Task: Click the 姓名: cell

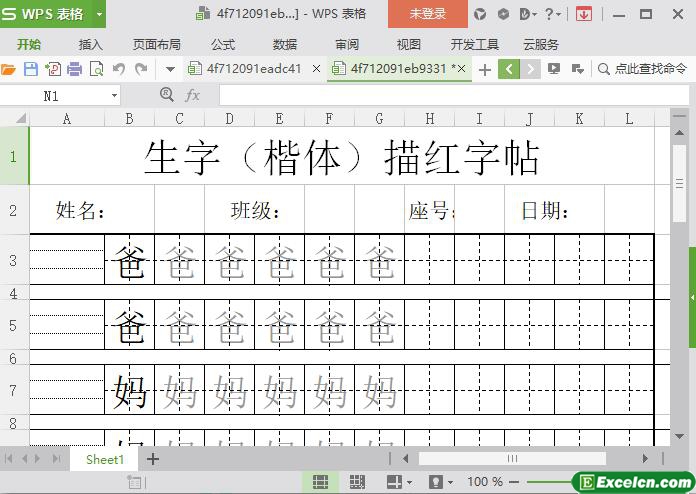Action: (x=92, y=209)
